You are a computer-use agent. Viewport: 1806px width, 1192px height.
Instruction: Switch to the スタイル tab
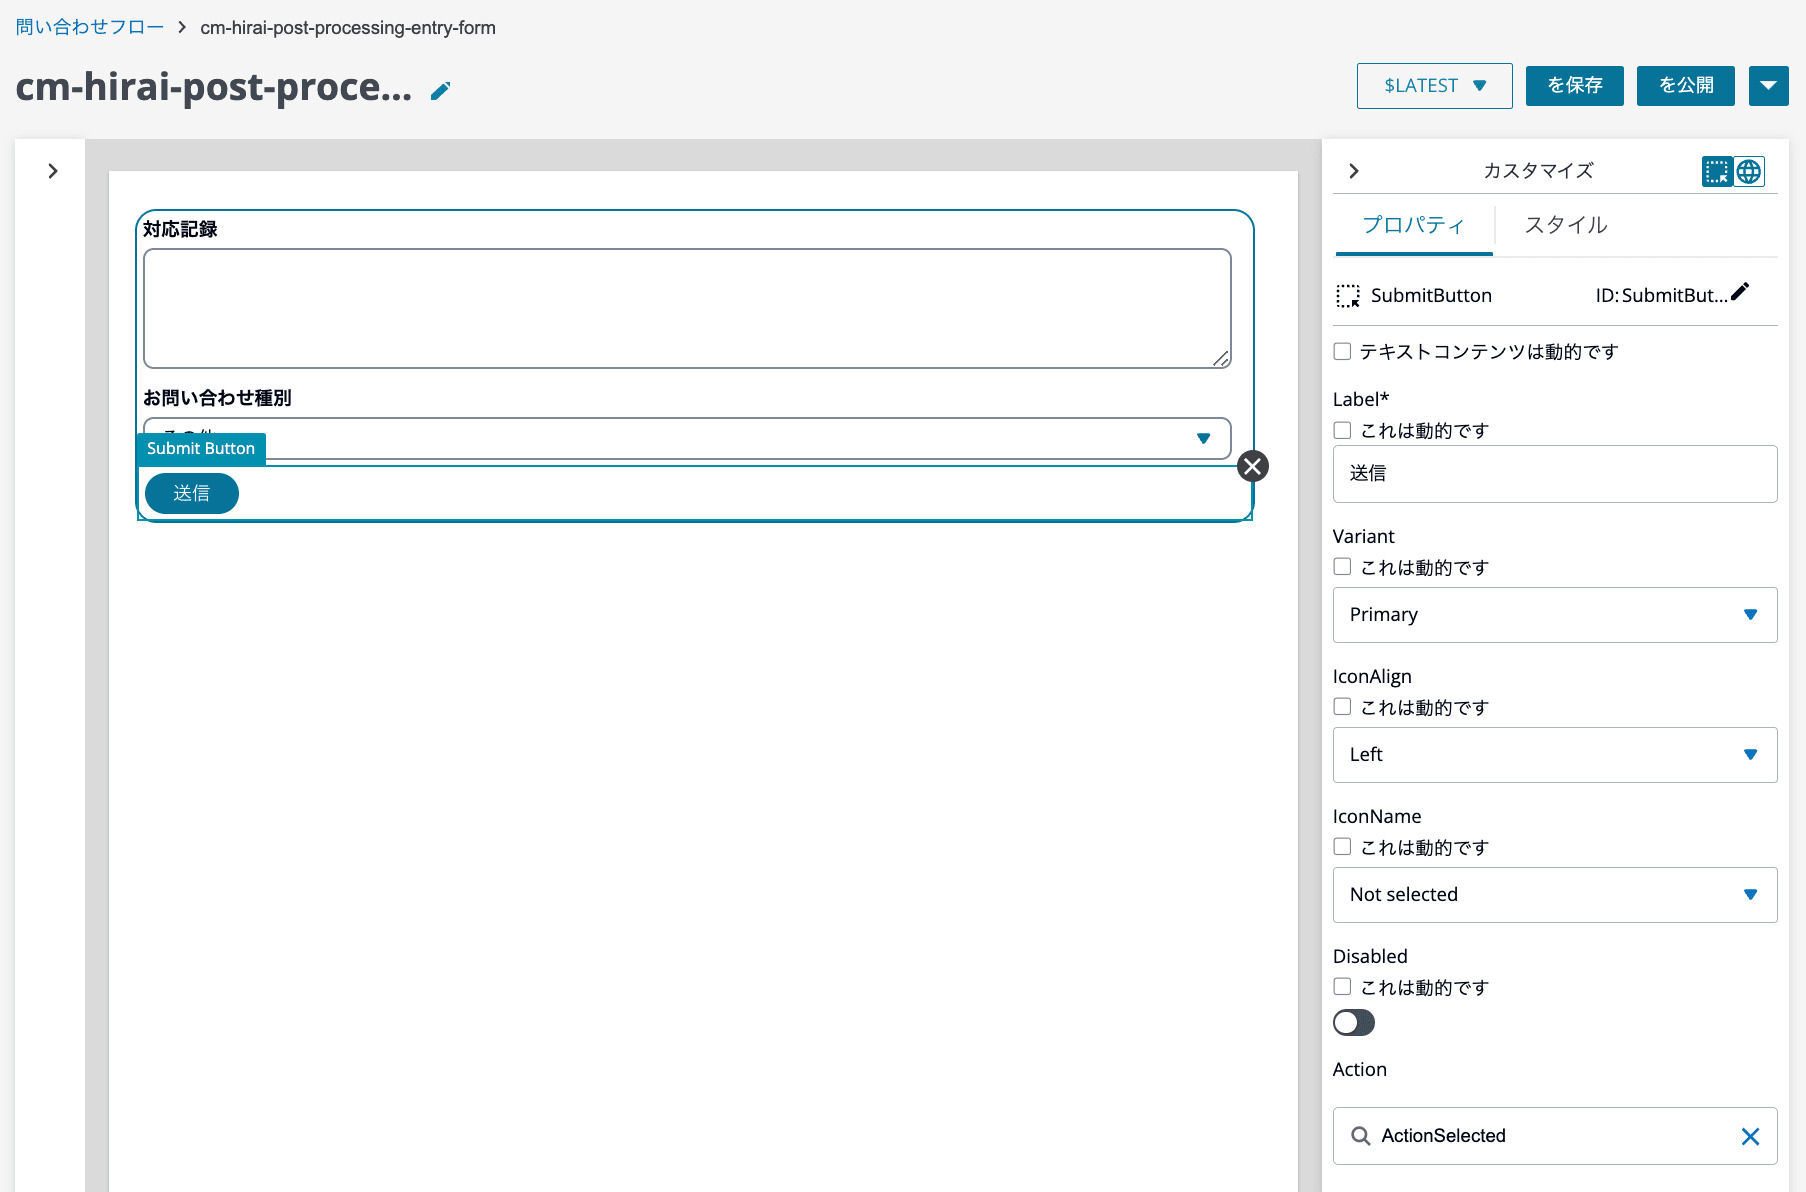[1566, 225]
